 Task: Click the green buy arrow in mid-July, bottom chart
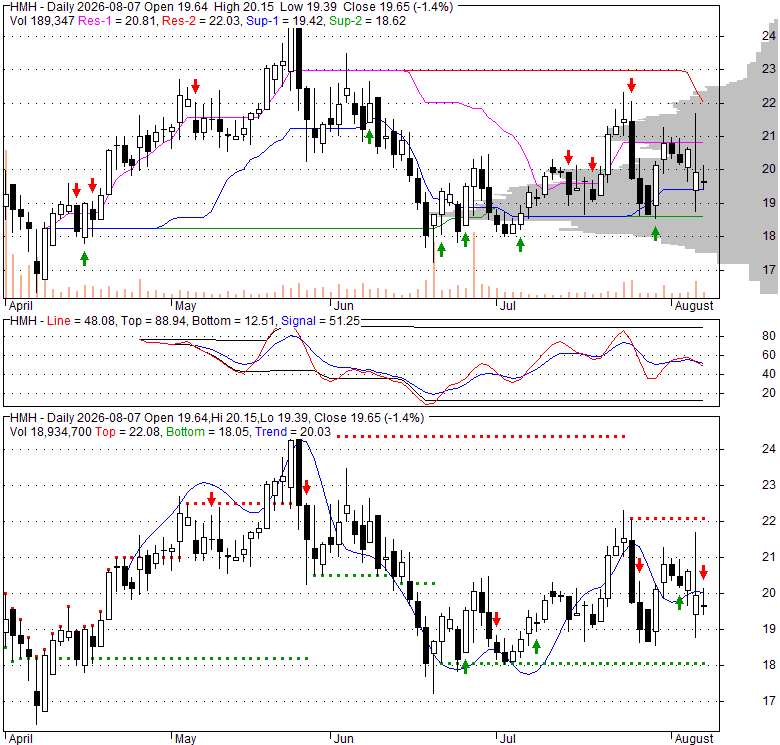[536, 647]
